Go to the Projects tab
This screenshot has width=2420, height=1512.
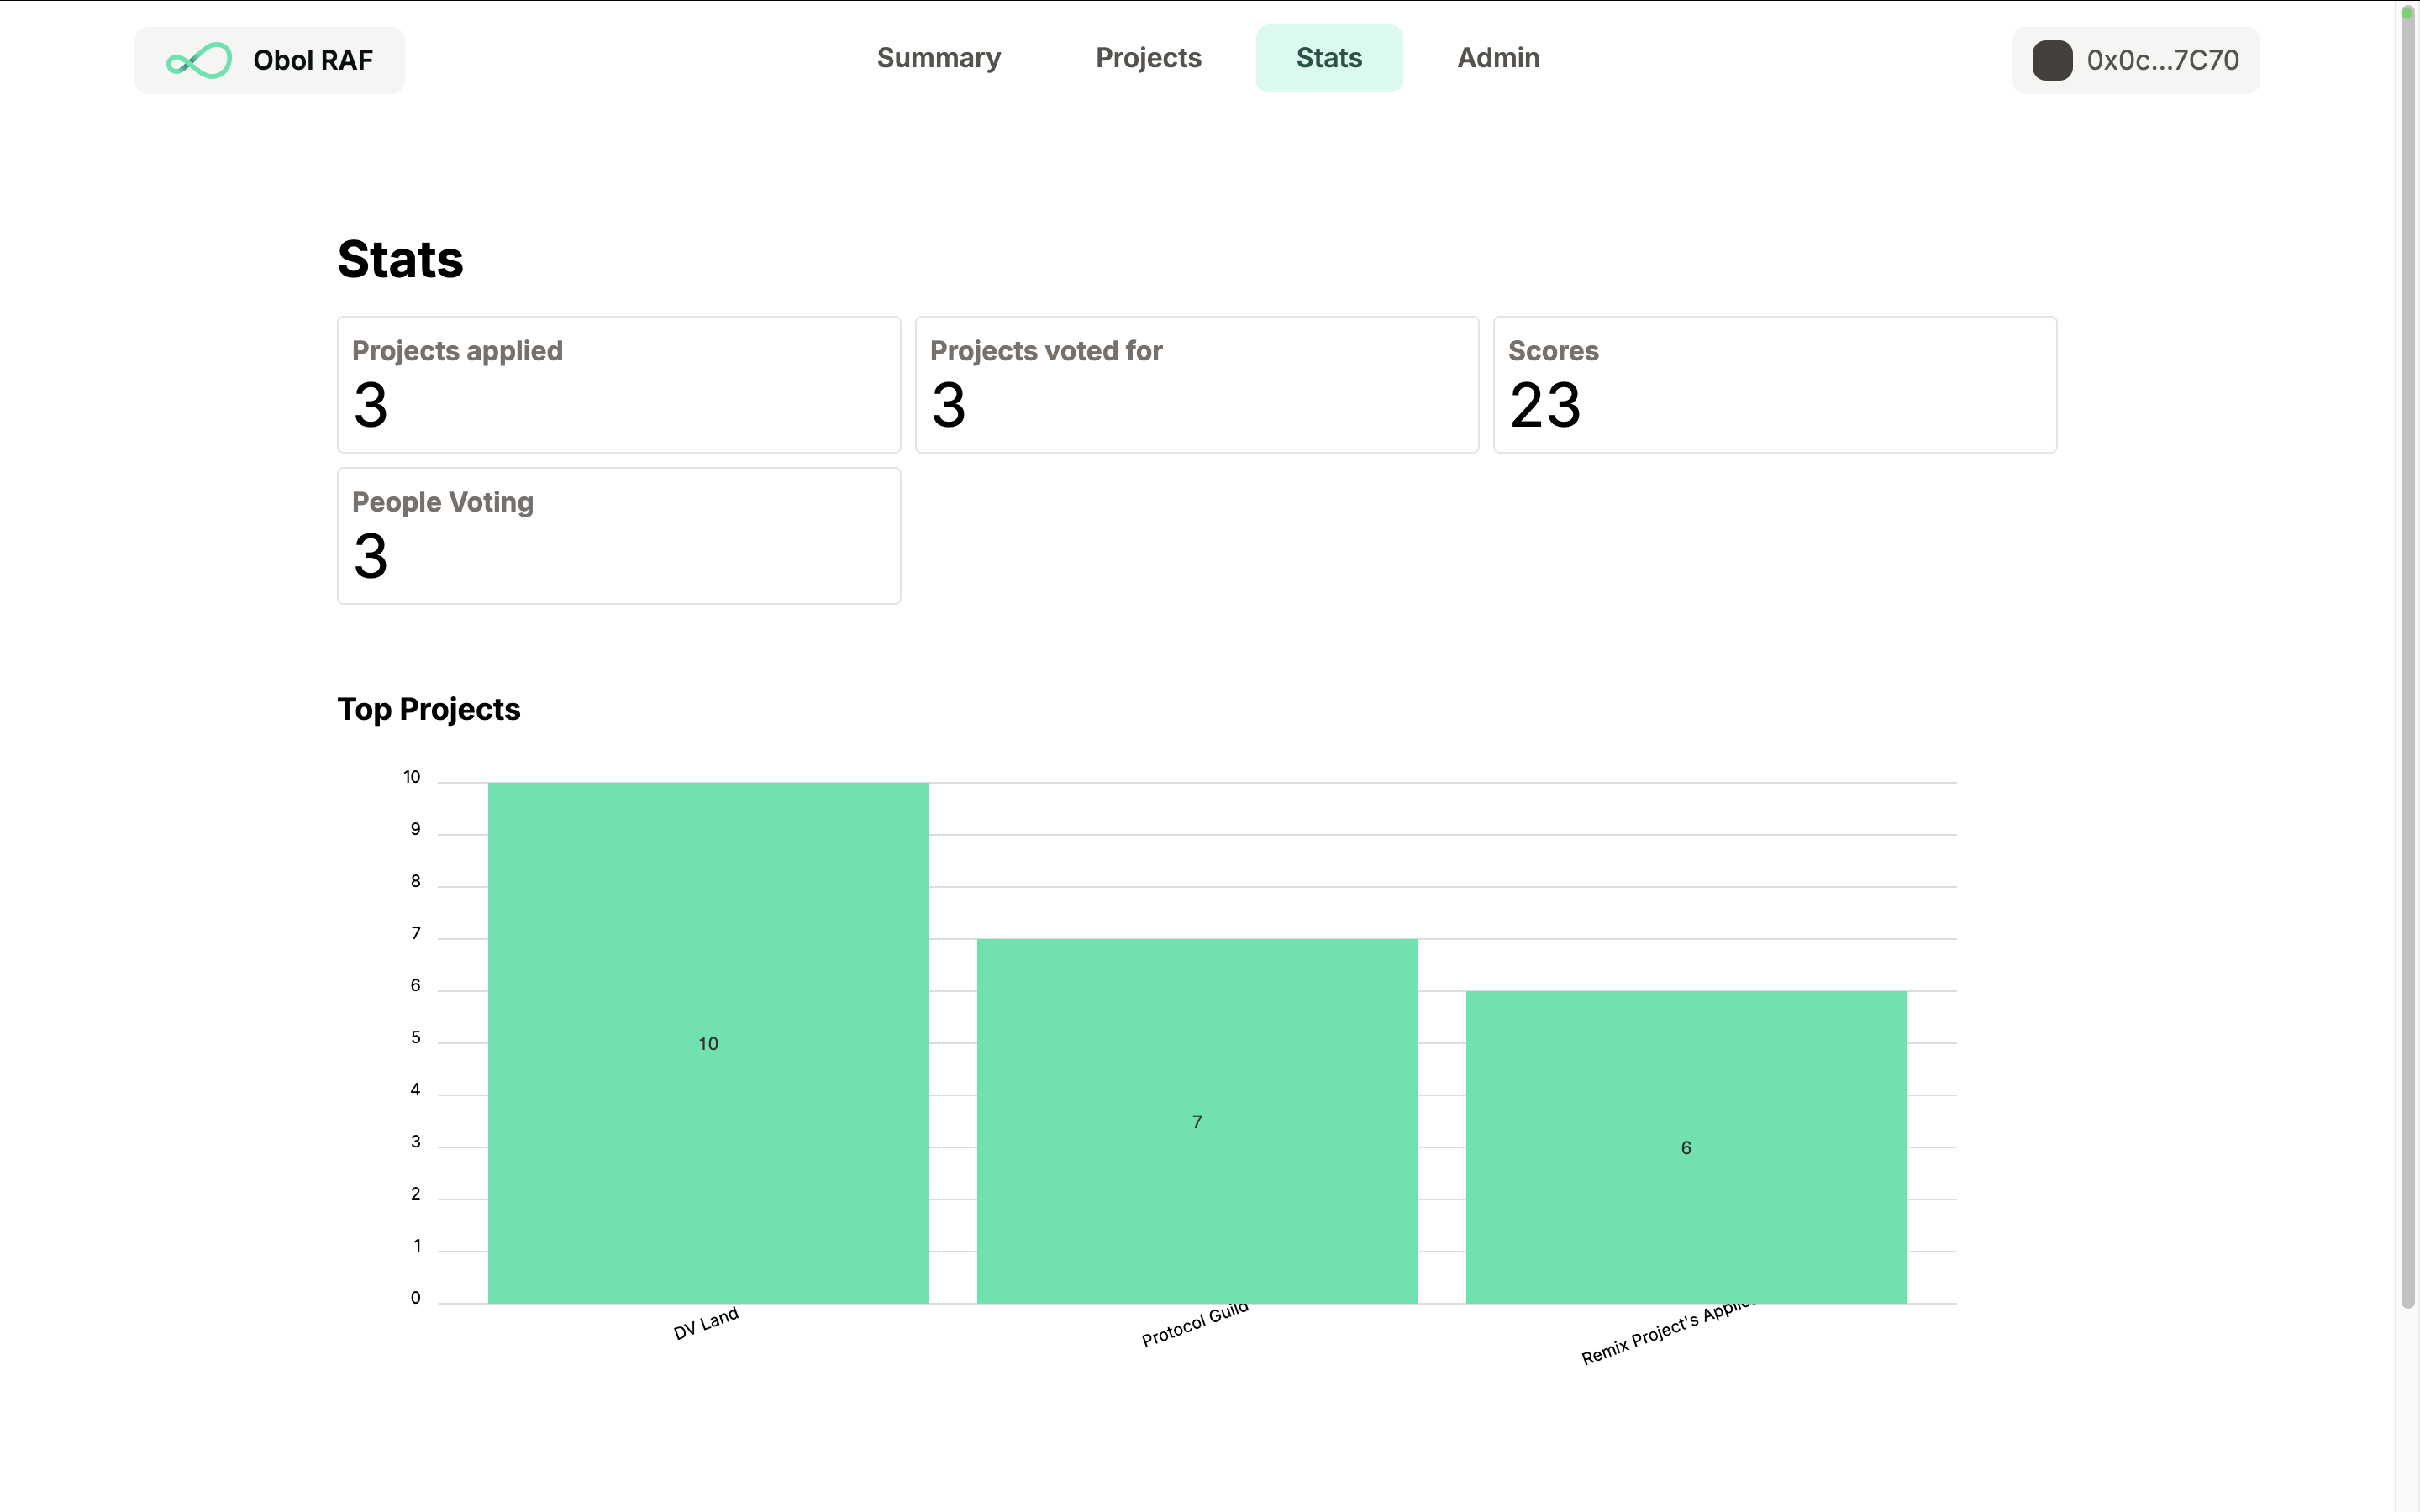coord(1148,58)
